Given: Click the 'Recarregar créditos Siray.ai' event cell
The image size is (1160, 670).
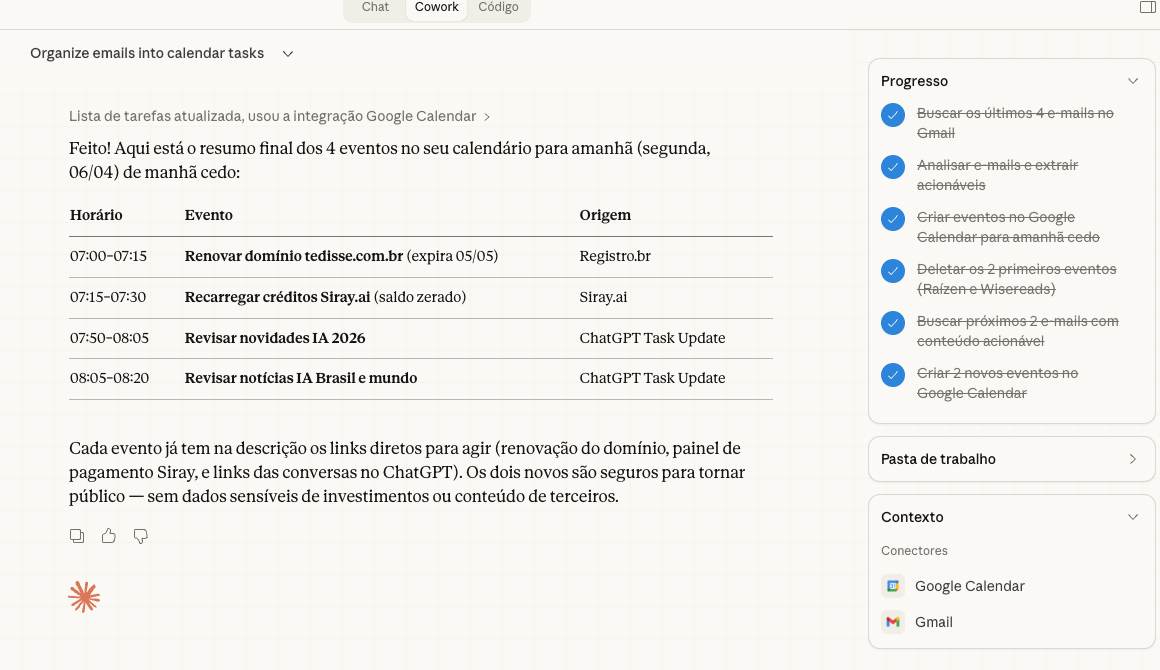Looking at the screenshot, I should click(326, 297).
